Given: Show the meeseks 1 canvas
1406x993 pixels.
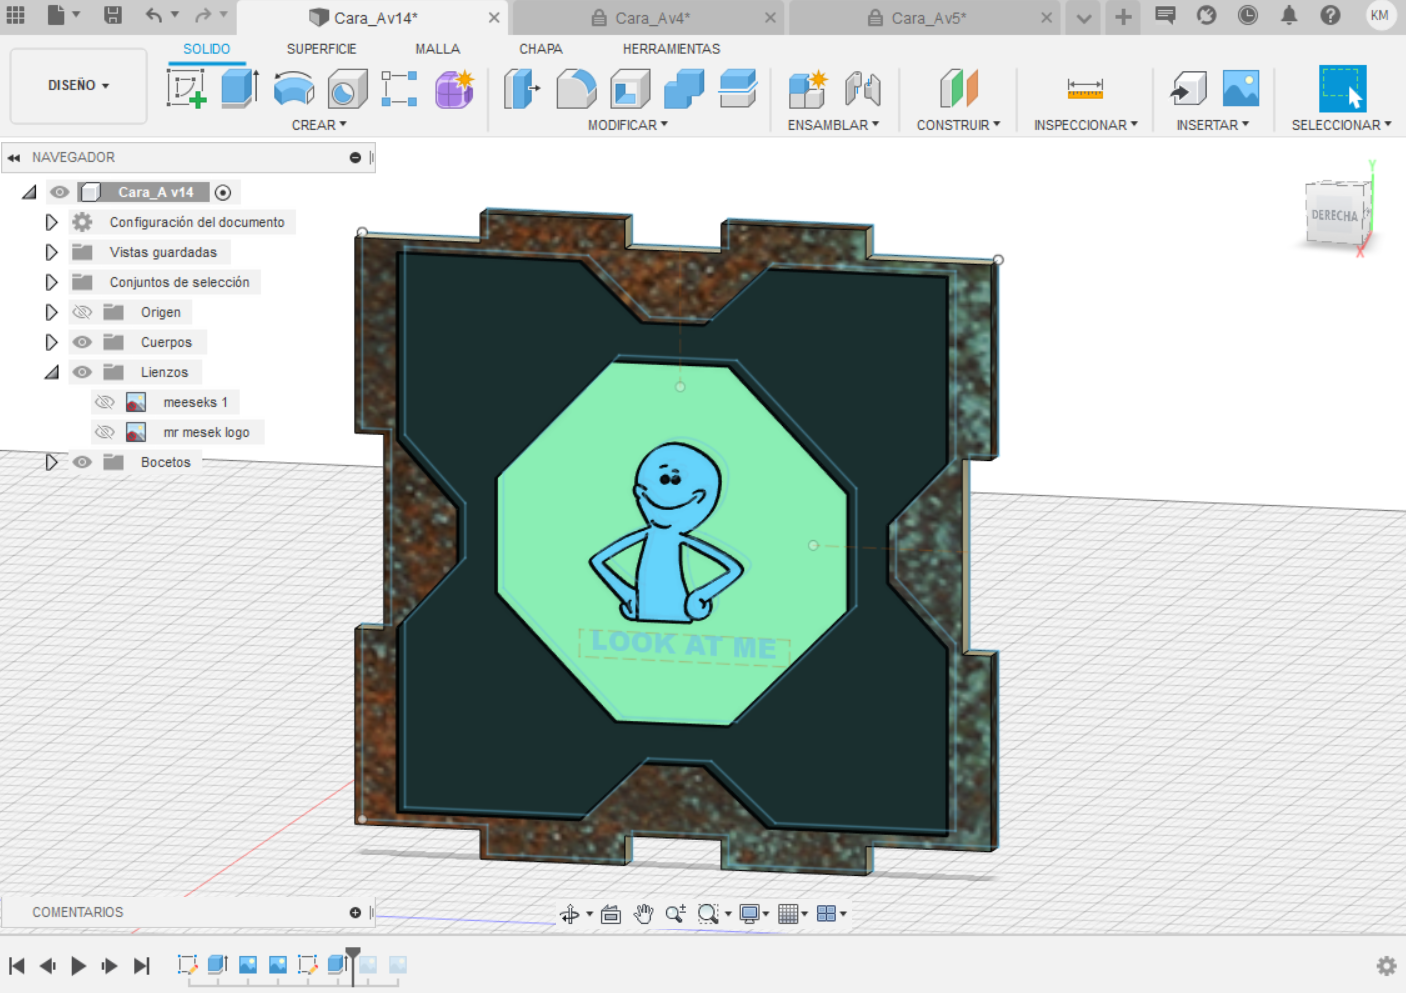Looking at the screenshot, I should click(x=104, y=402).
